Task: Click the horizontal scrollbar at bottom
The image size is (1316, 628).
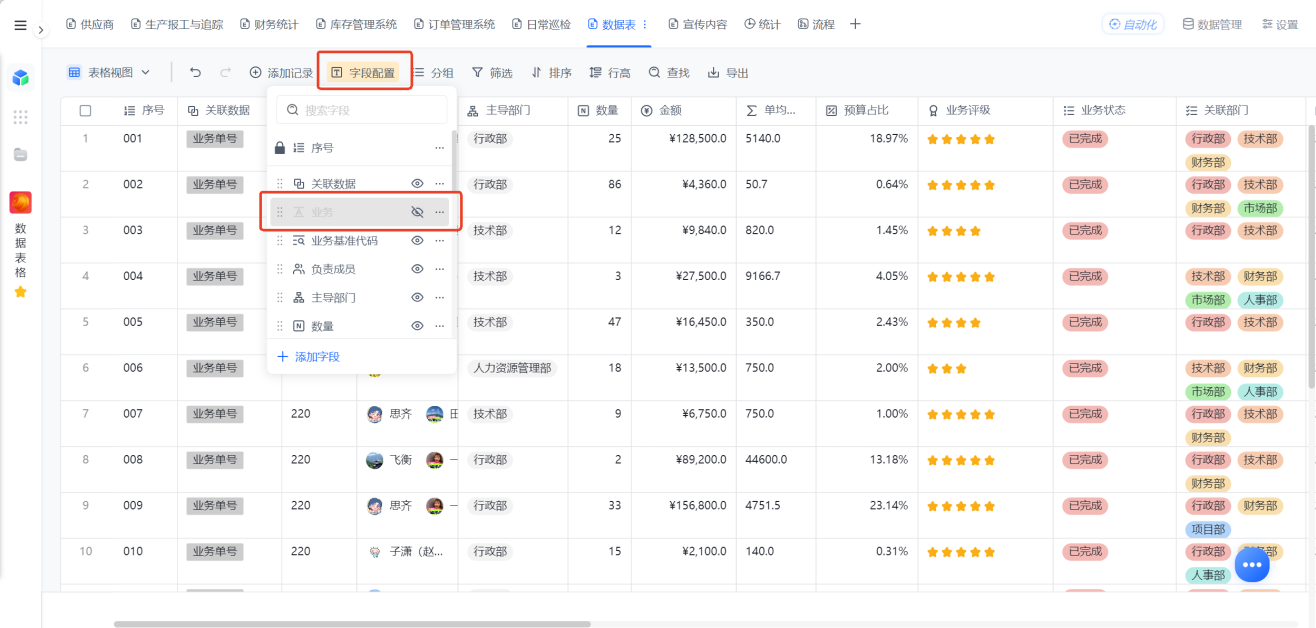Action: click(352, 624)
